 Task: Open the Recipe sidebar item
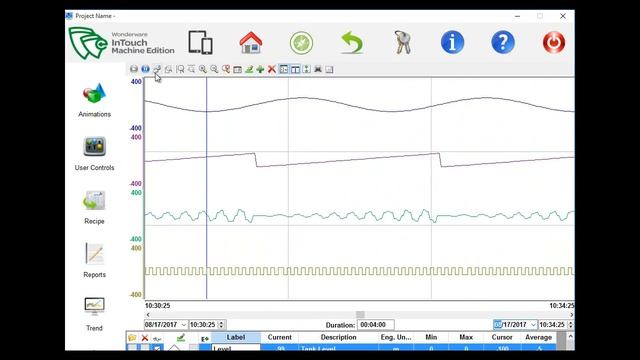[x=94, y=207]
